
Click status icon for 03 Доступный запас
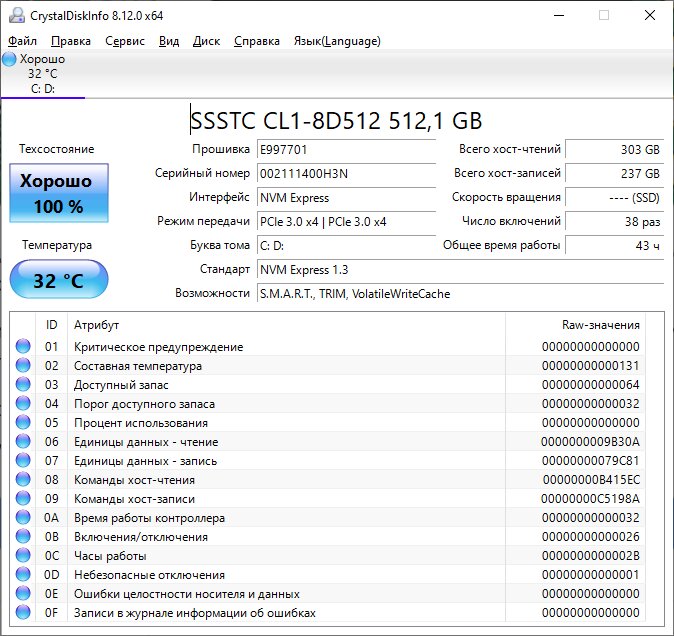(23, 384)
